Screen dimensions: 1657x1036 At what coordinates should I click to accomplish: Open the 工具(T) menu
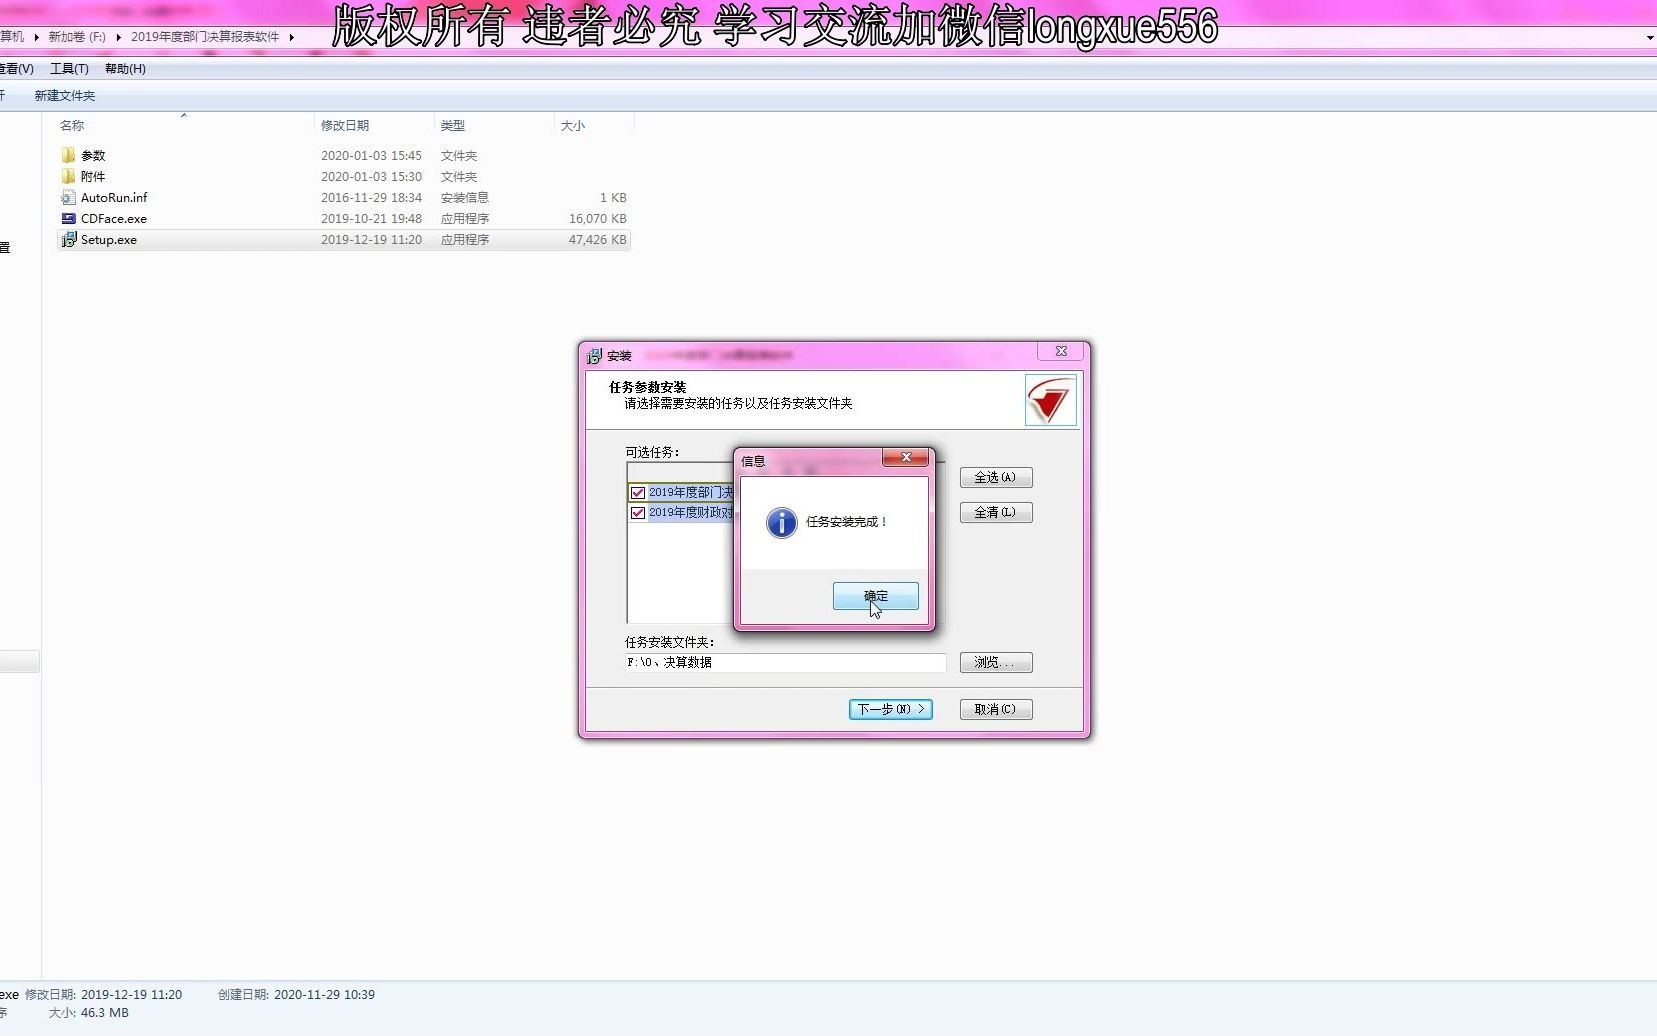(69, 68)
